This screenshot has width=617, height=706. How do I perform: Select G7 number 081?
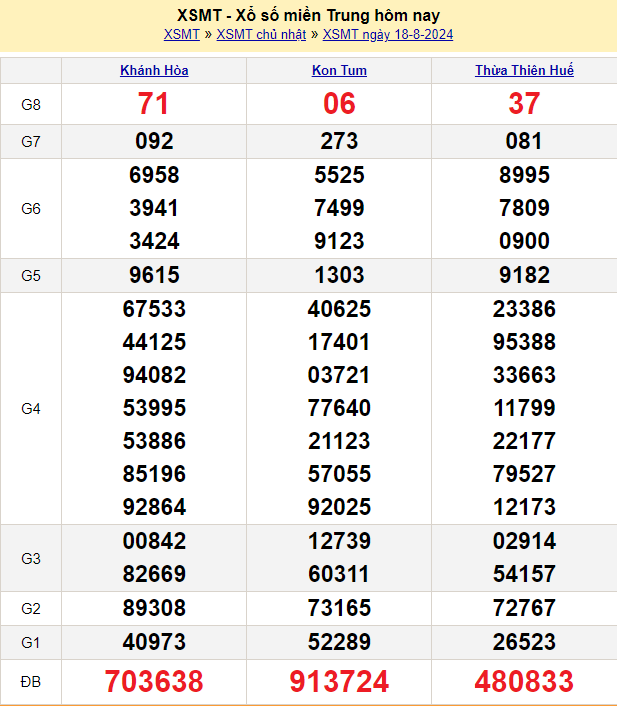click(x=524, y=141)
